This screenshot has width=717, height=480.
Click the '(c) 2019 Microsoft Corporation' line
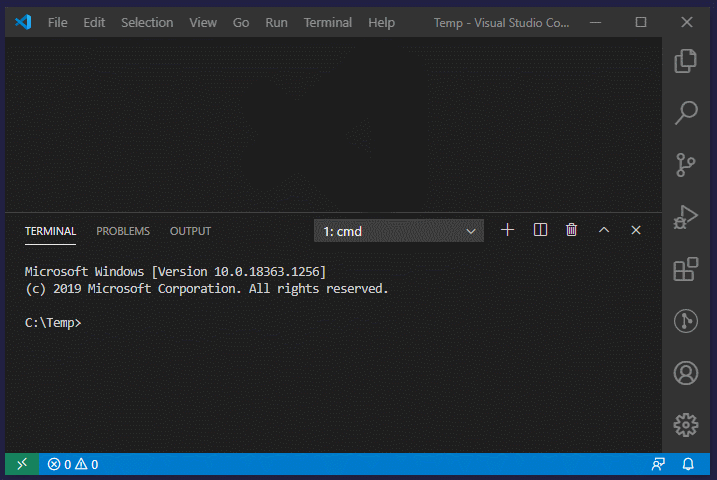pos(206,289)
